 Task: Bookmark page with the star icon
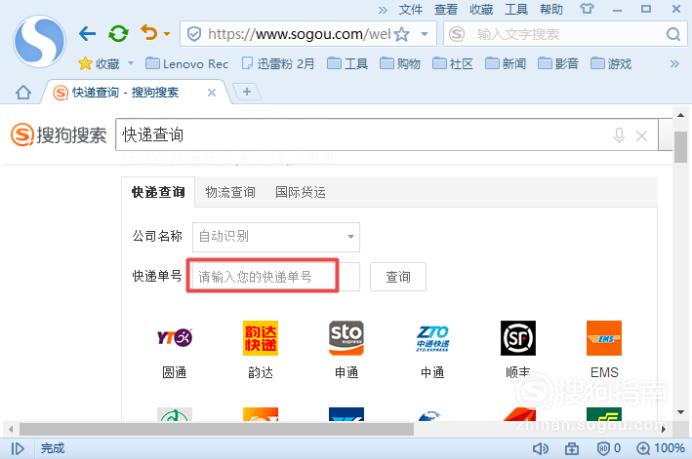click(x=402, y=34)
